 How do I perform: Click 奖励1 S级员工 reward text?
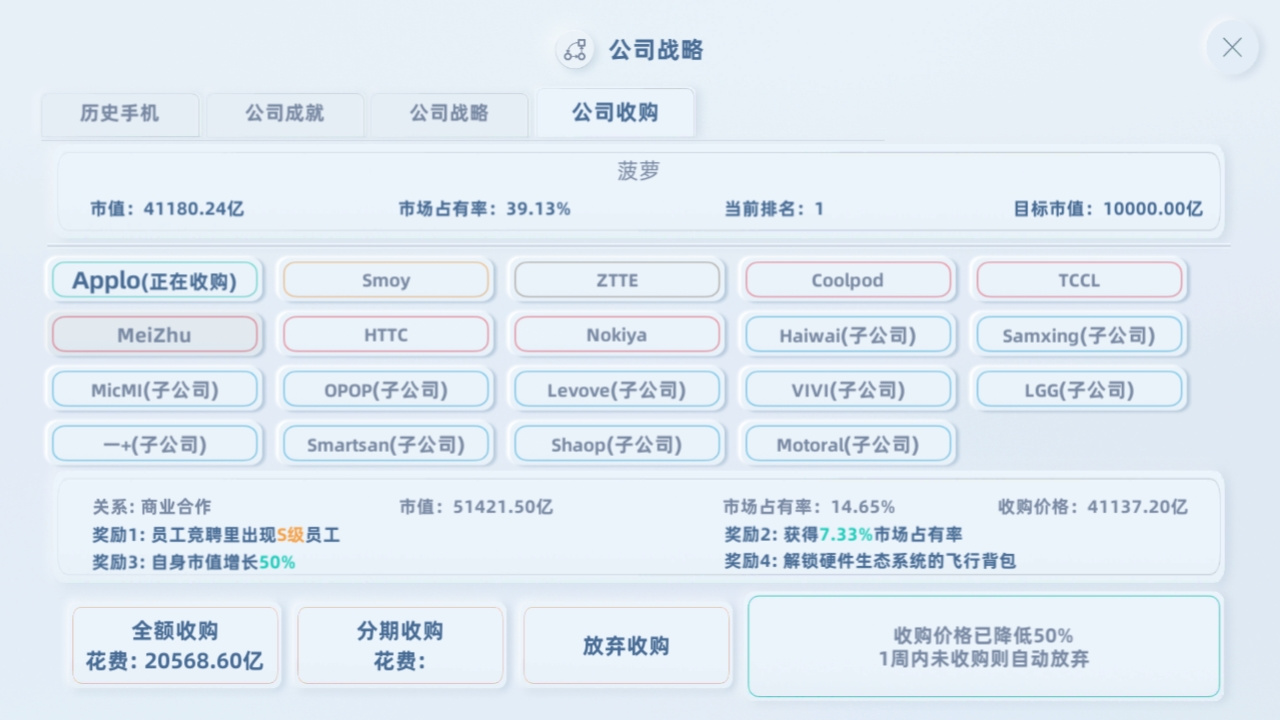tap(216, 535)
